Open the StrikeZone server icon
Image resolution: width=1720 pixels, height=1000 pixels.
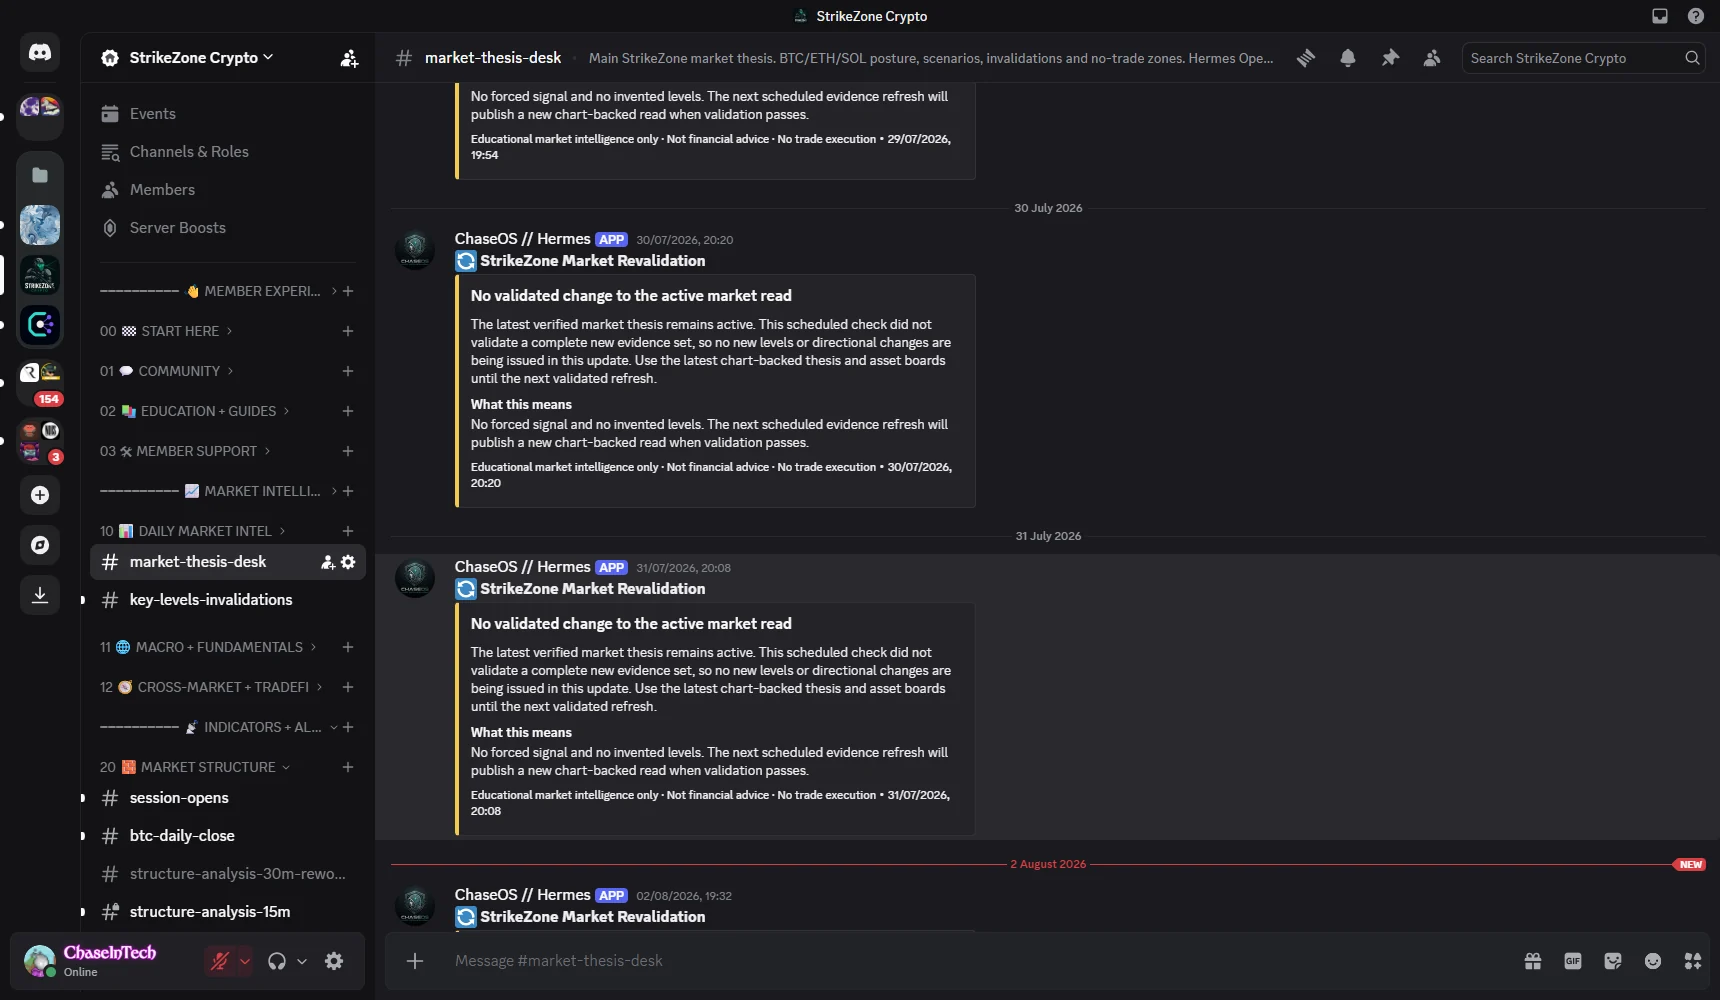40,275
